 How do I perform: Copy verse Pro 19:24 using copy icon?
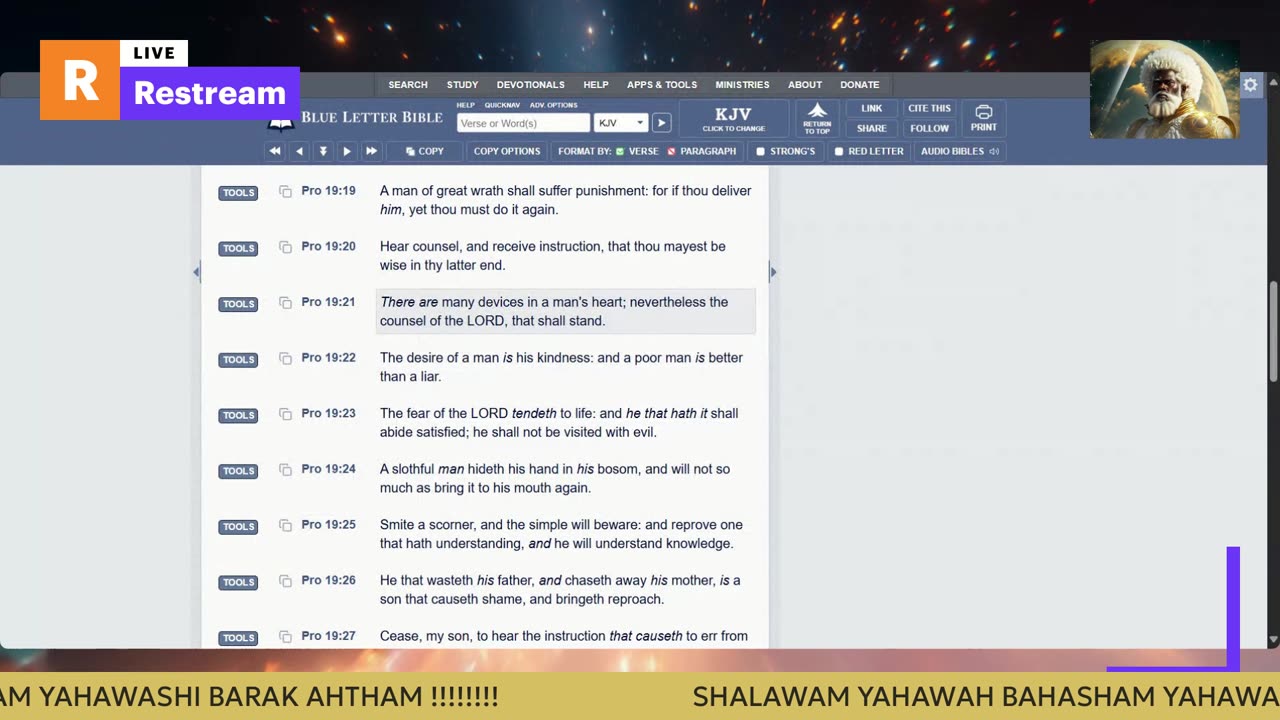285,470
